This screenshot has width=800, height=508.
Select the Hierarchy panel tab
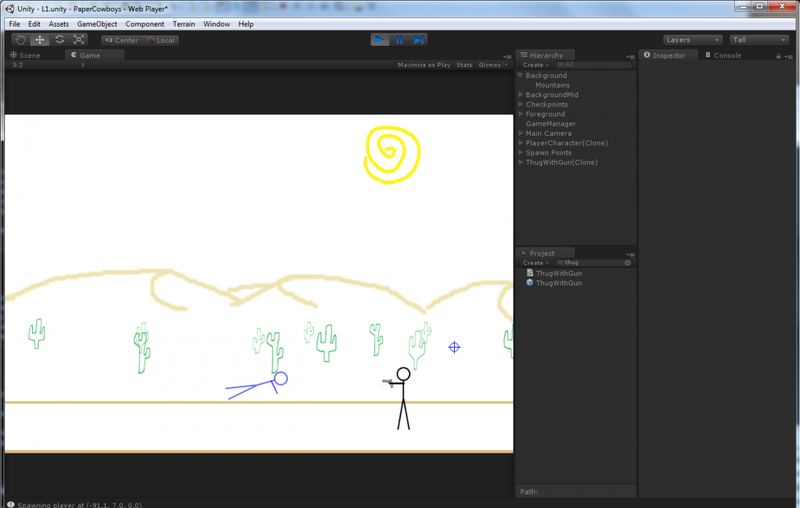[546, 55]
